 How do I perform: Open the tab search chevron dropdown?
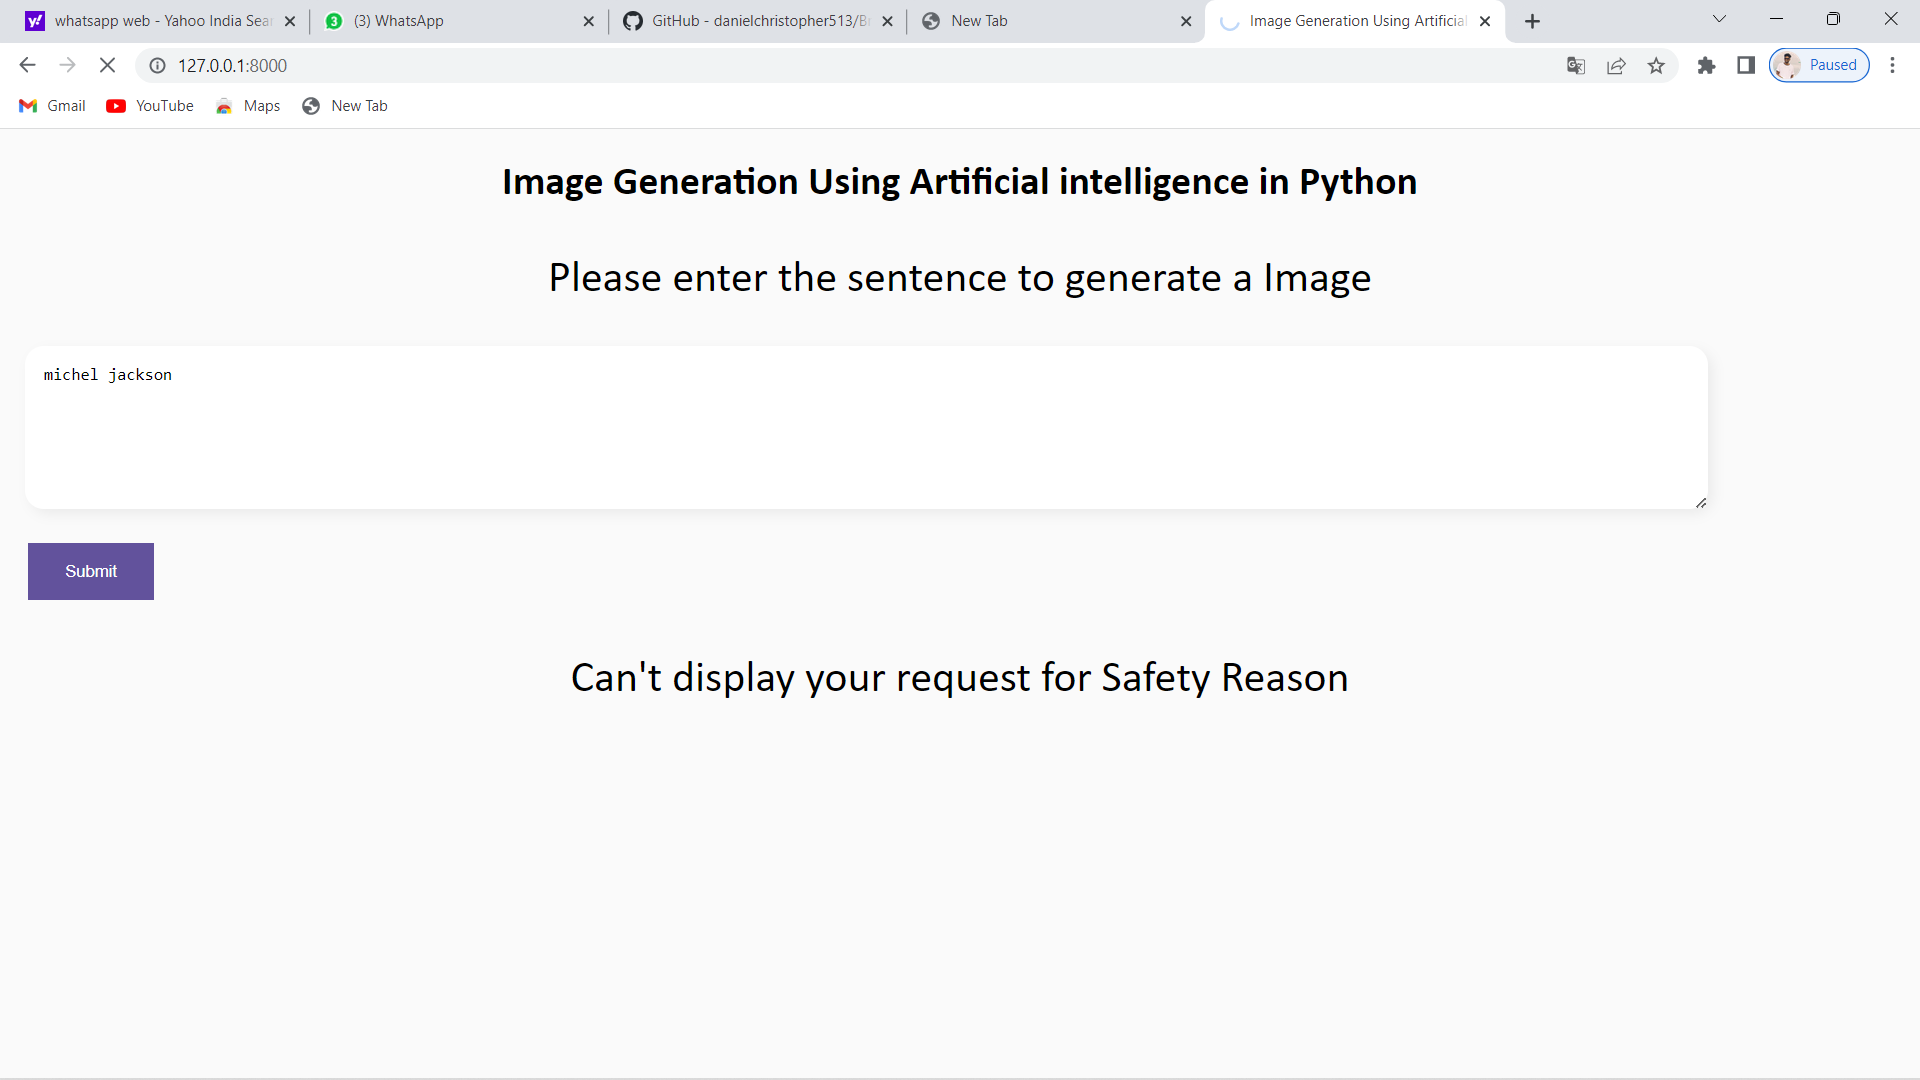pos(1720,19)
